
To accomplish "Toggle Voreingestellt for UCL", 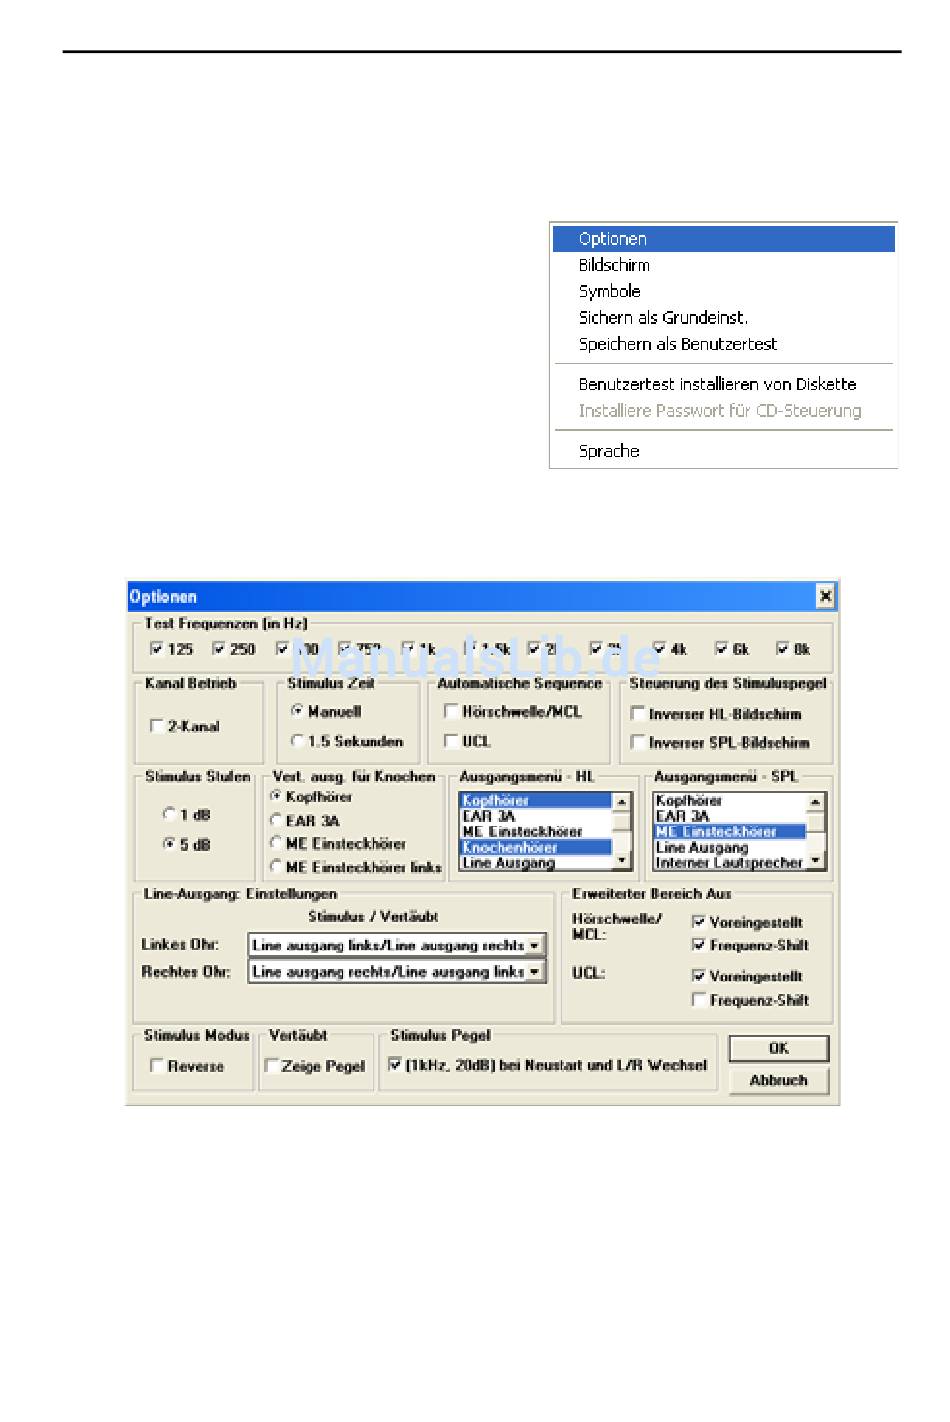I will (699, 976).
